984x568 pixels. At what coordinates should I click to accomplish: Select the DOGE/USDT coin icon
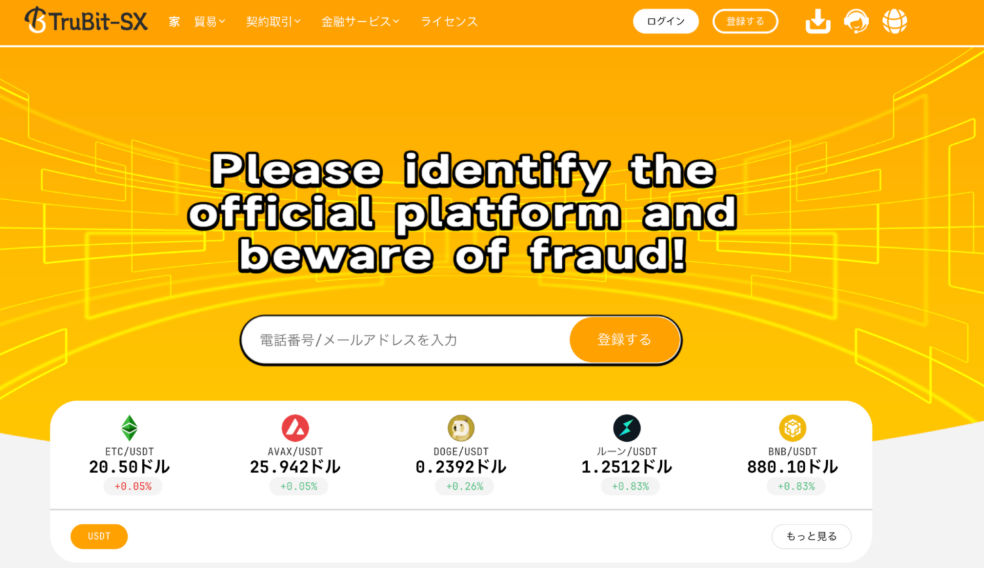coord(461,428)
